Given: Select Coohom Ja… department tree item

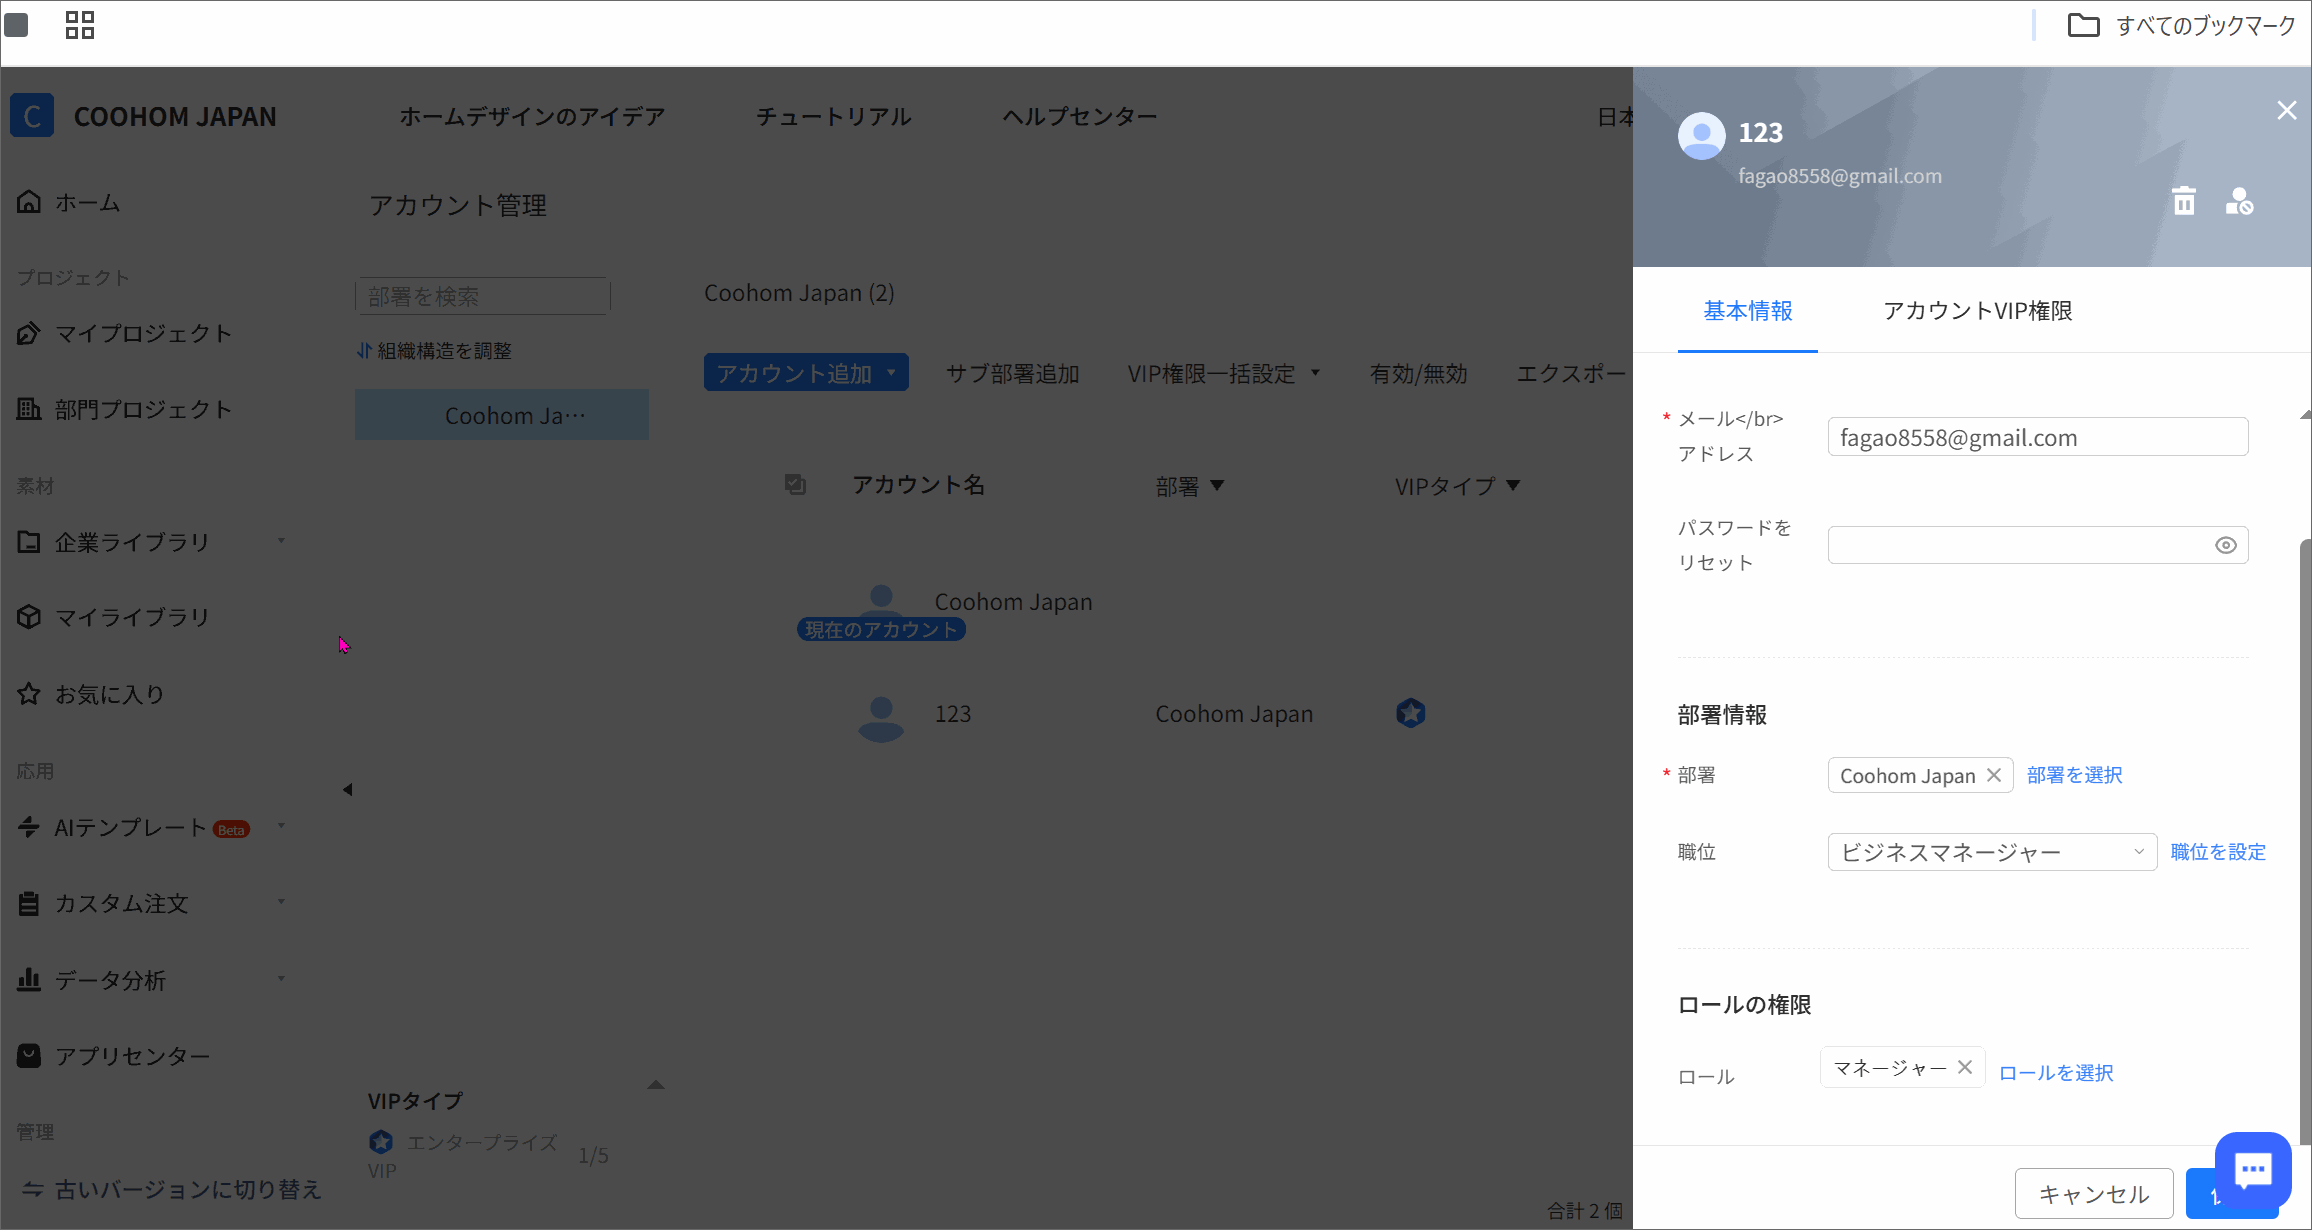Looking at the screenshot, I should (502, 415).
